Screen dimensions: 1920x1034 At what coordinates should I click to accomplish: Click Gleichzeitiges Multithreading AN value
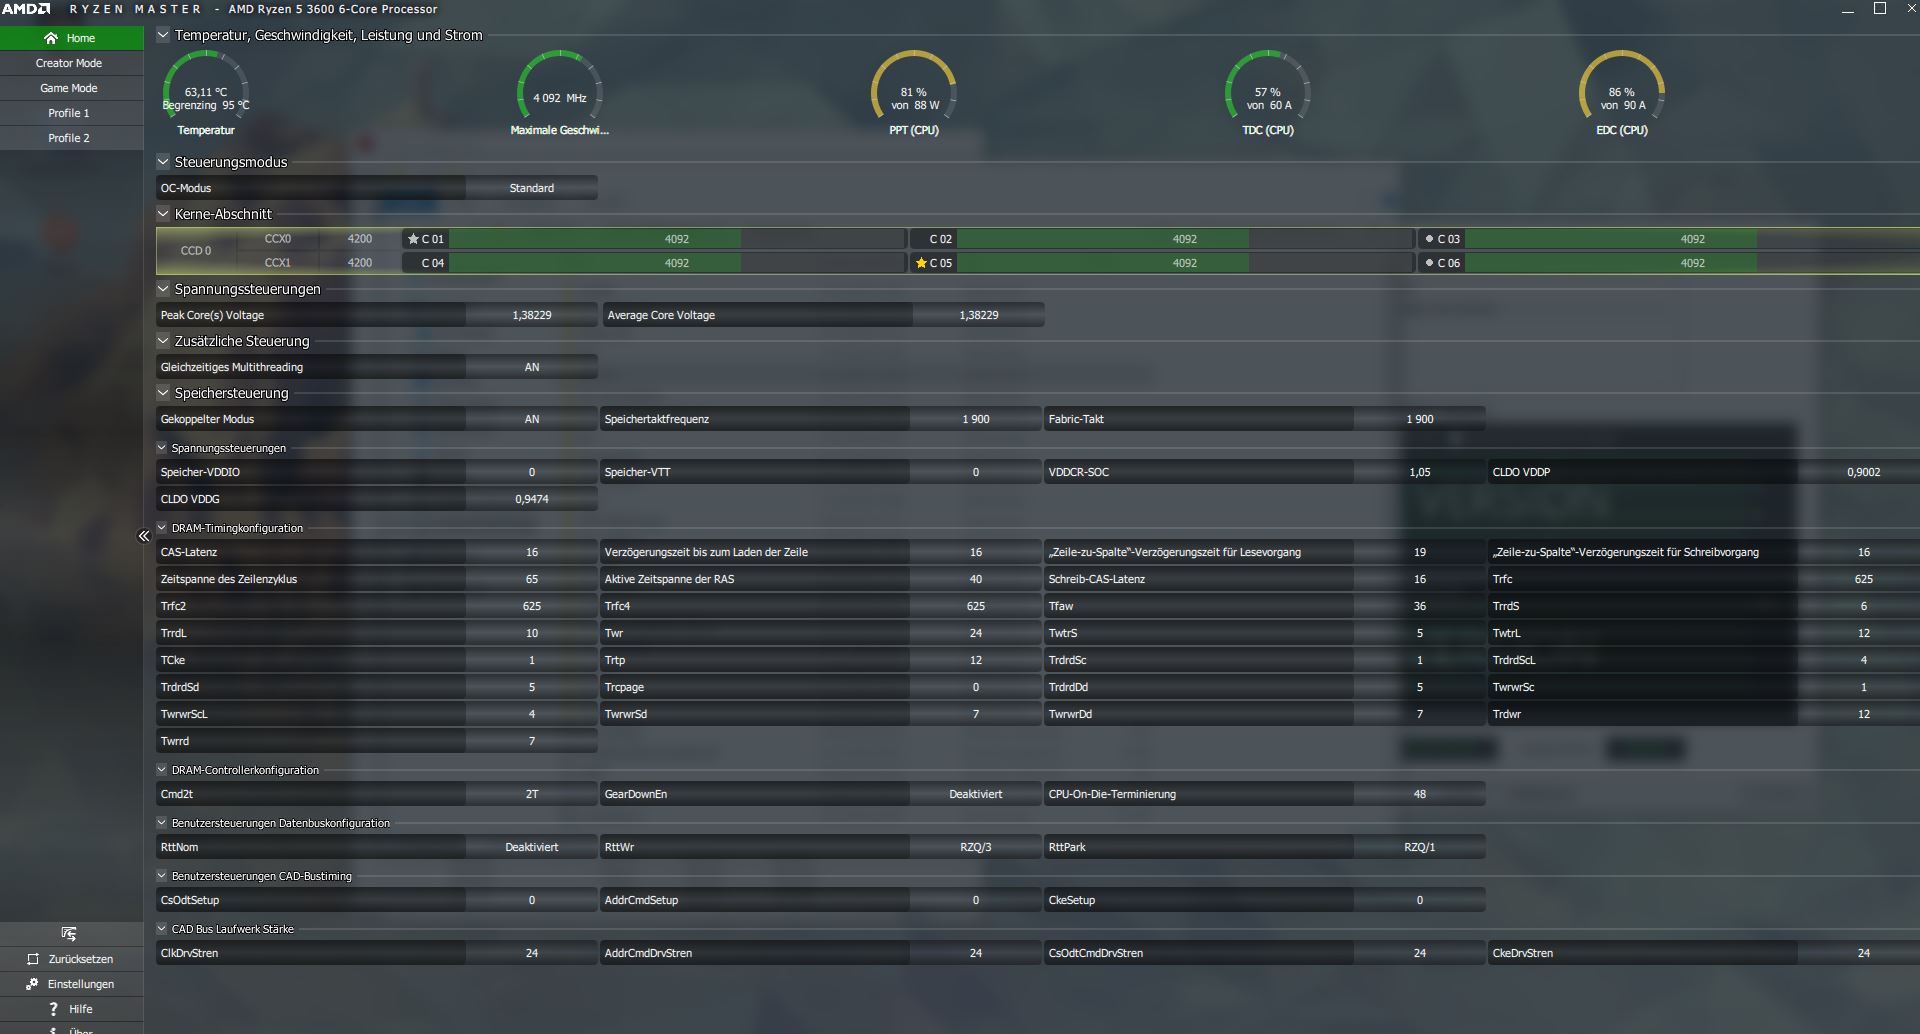point(532,367)
